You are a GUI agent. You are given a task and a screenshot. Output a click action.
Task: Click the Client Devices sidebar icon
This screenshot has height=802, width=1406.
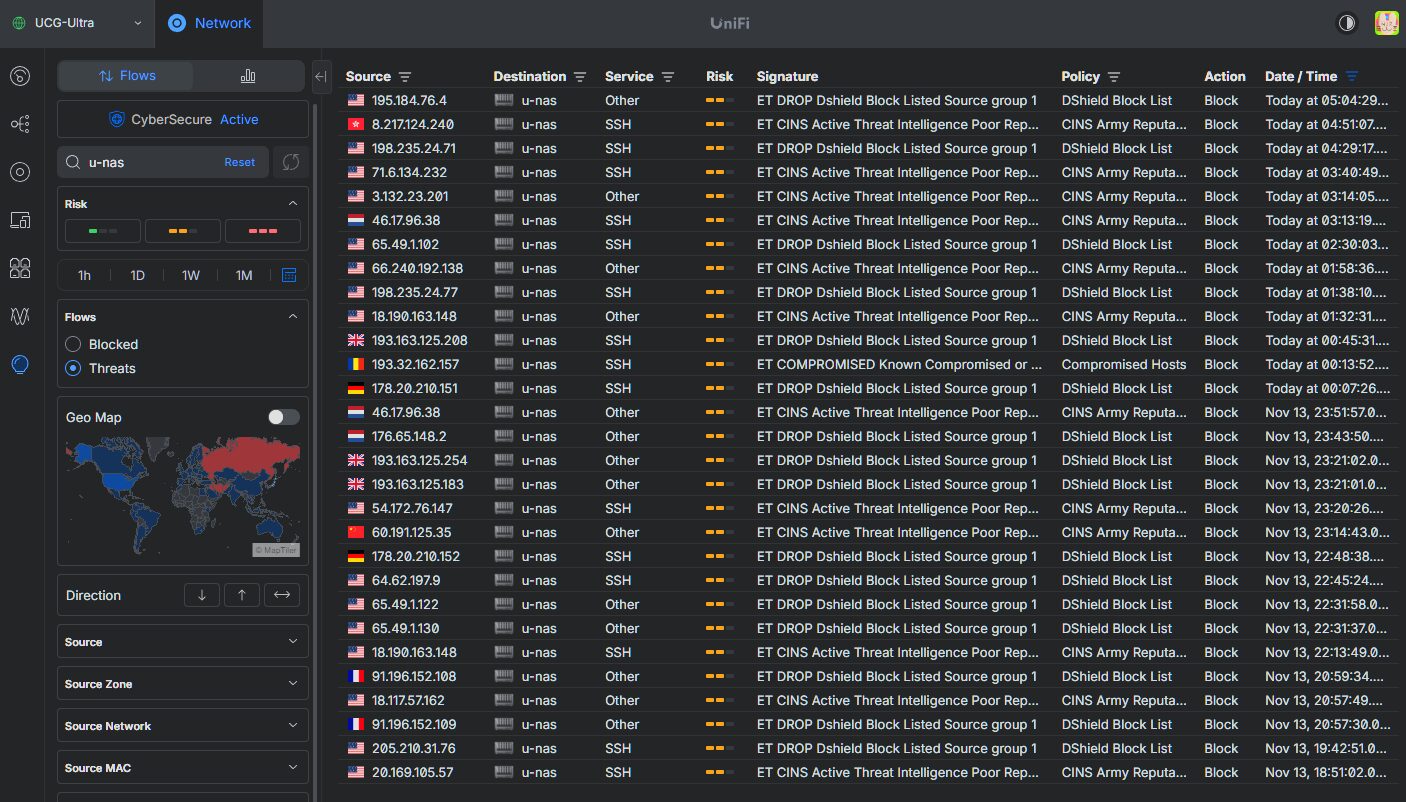pos(20,220)
